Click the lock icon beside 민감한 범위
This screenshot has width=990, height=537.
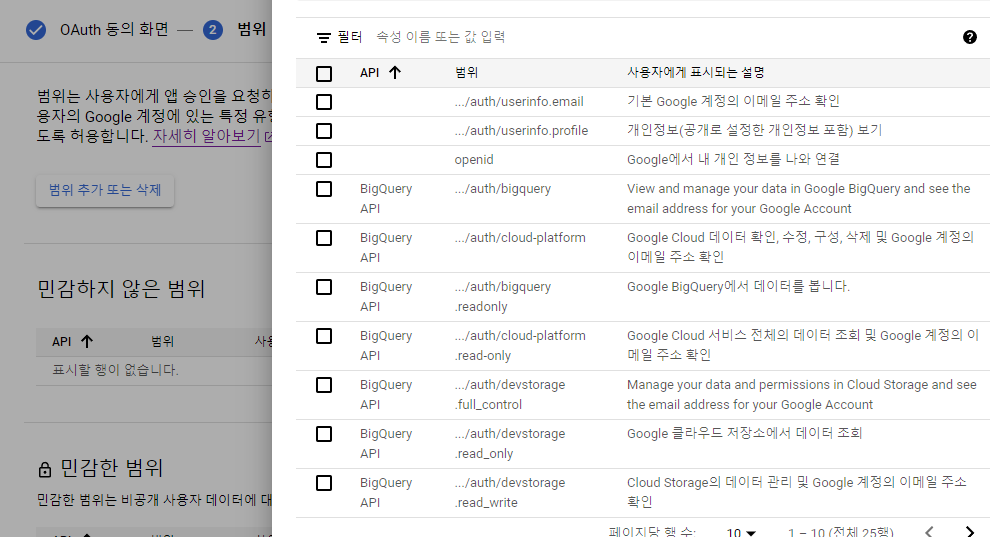click(x=44, y=469)
